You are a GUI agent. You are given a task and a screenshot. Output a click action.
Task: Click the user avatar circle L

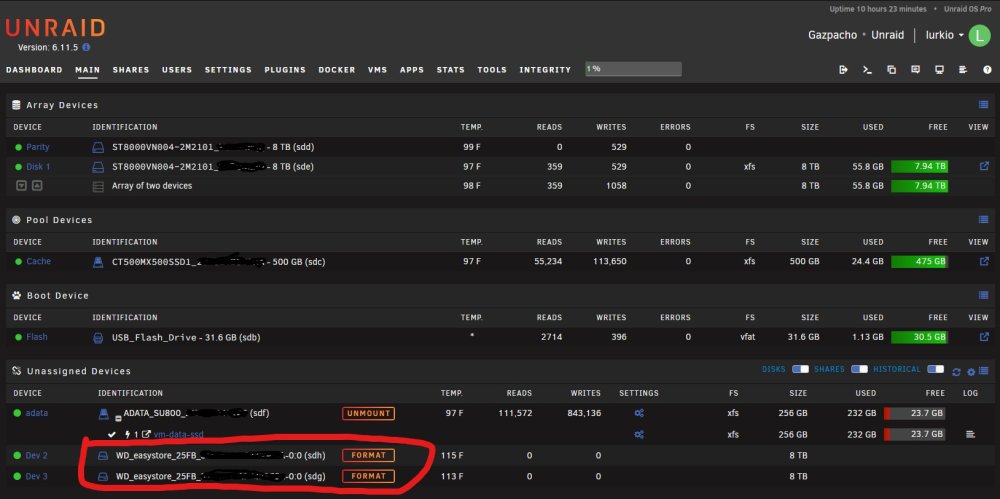(x=980, y=35)
